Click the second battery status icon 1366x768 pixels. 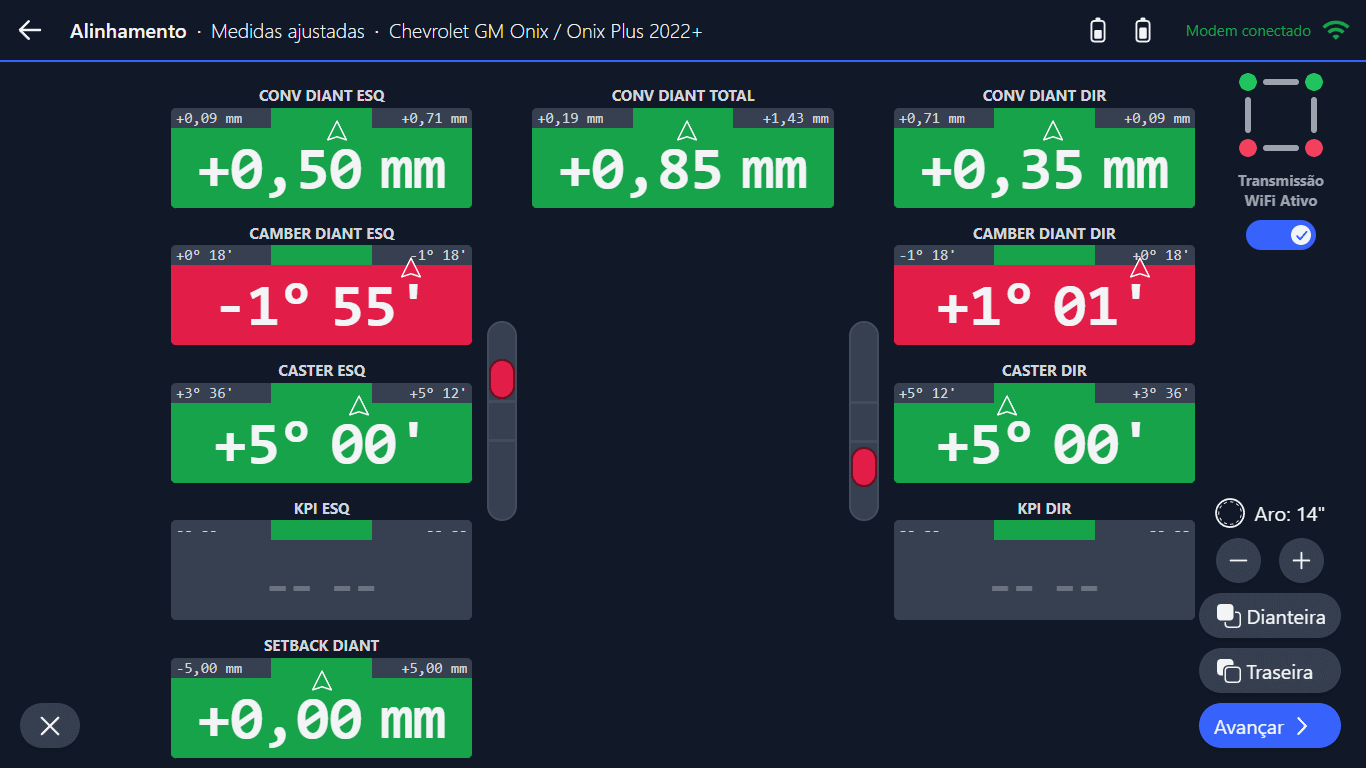click(x=1143, y=31)
